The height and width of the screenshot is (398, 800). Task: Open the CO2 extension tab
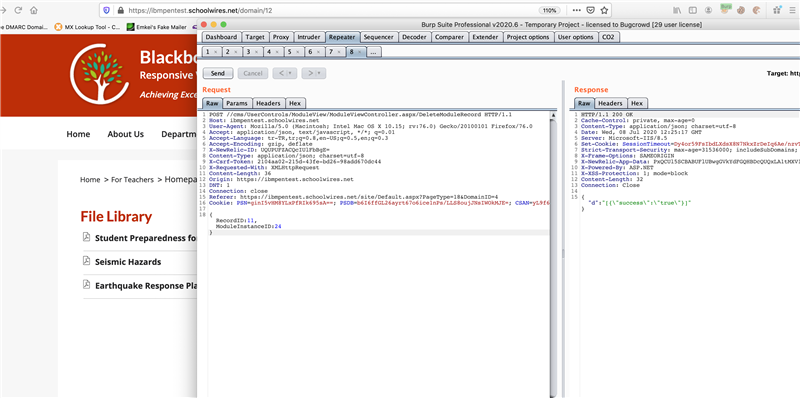pyautogui.click(x=608, y=37)
